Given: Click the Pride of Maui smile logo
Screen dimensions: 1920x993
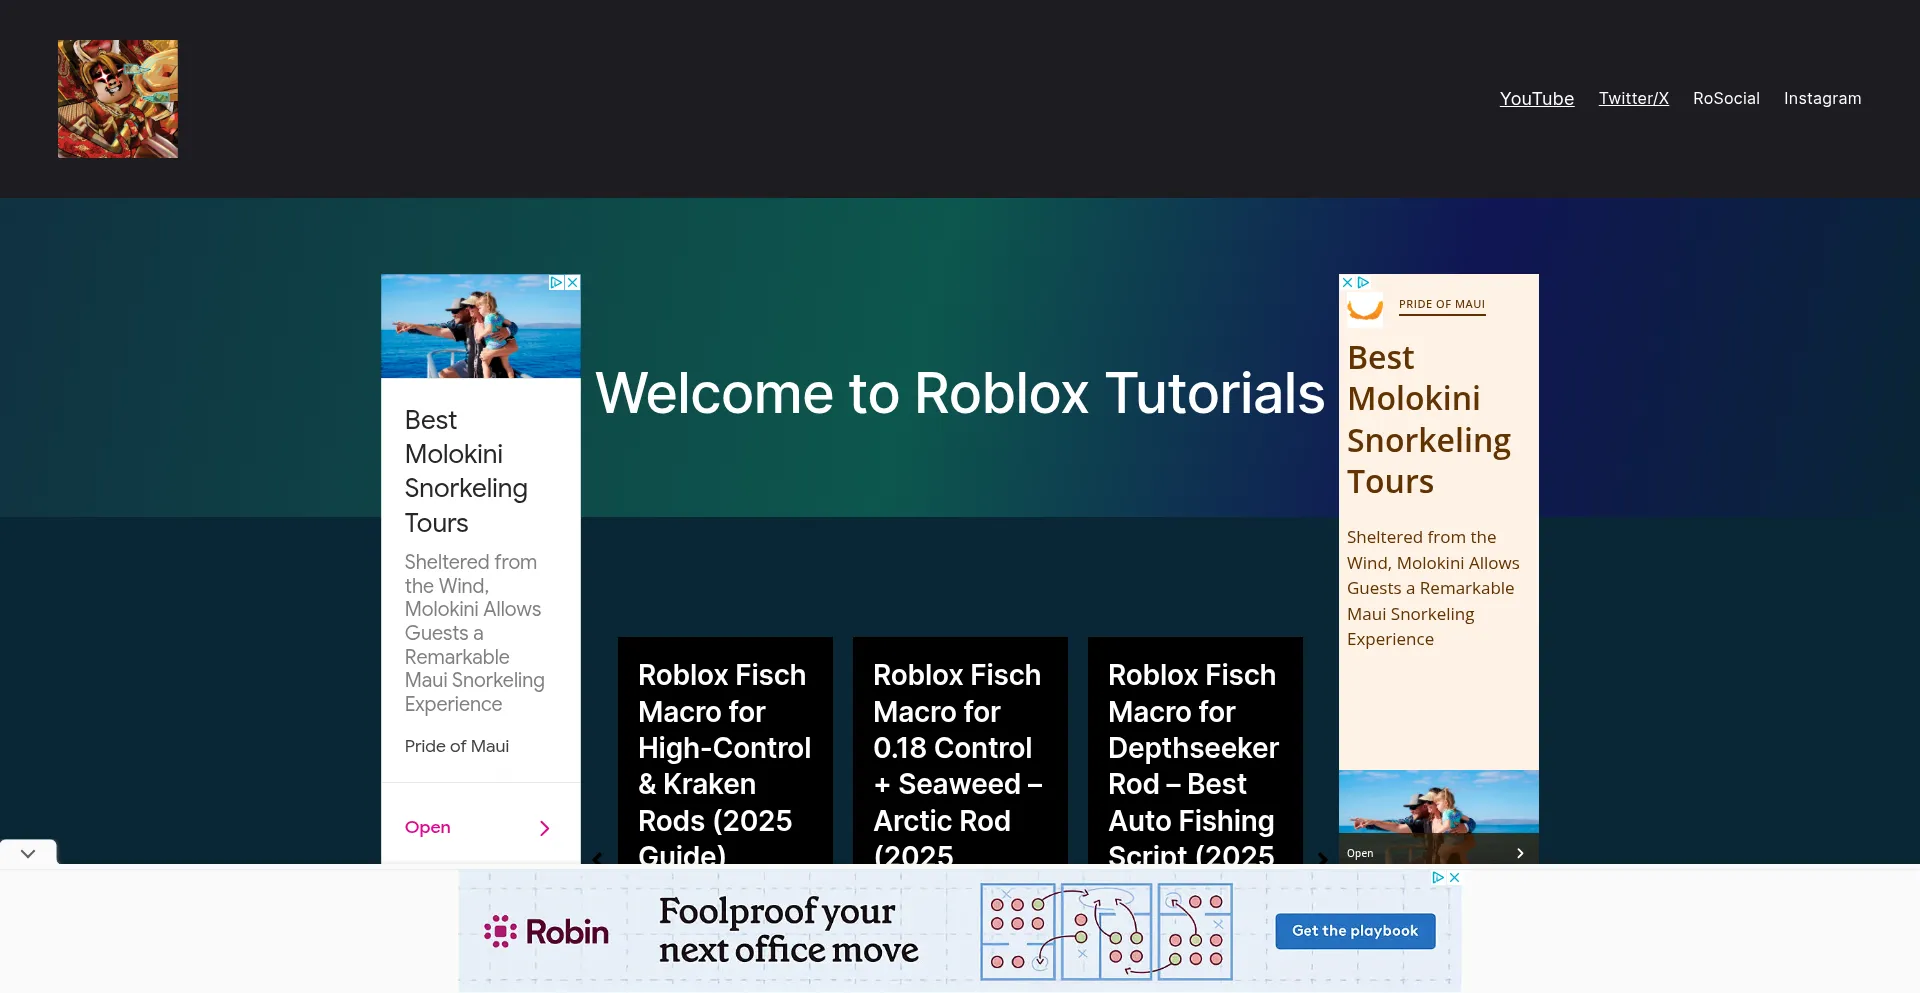Looking at the screenshot, I should pos(1366,307).
